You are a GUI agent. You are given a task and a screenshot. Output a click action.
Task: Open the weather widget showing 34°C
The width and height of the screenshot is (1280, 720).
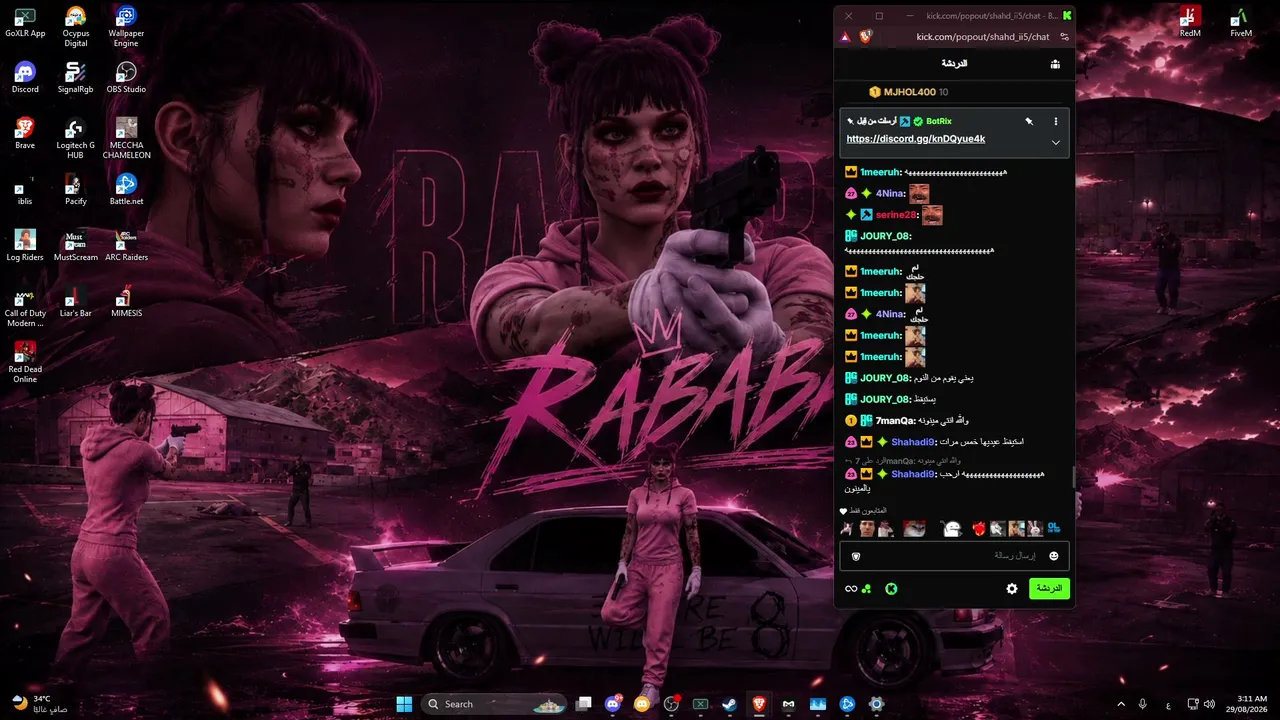tap(38, 704)
